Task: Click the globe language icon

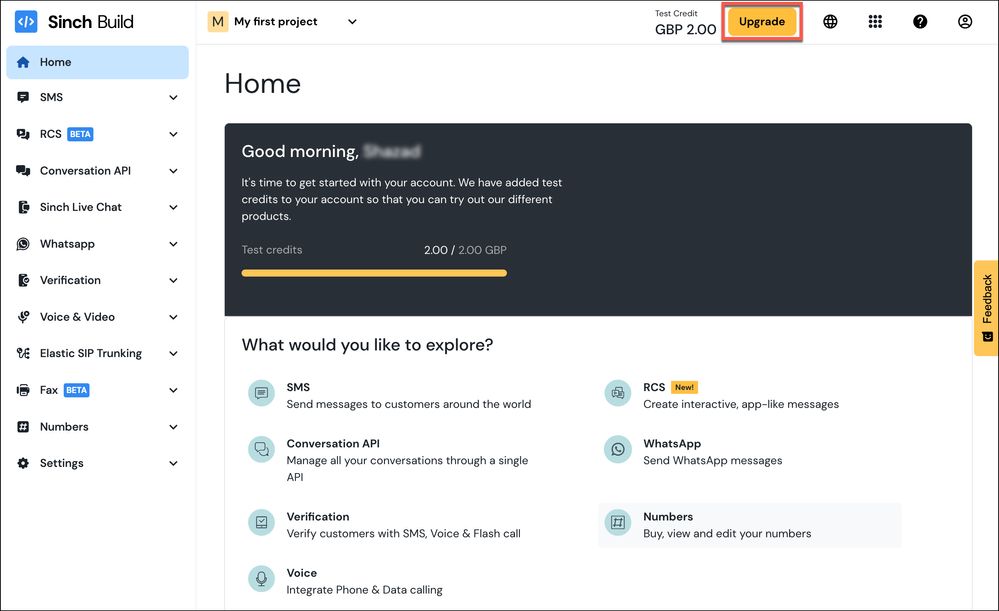Action: pyautogui.click(x=830, y=22)
